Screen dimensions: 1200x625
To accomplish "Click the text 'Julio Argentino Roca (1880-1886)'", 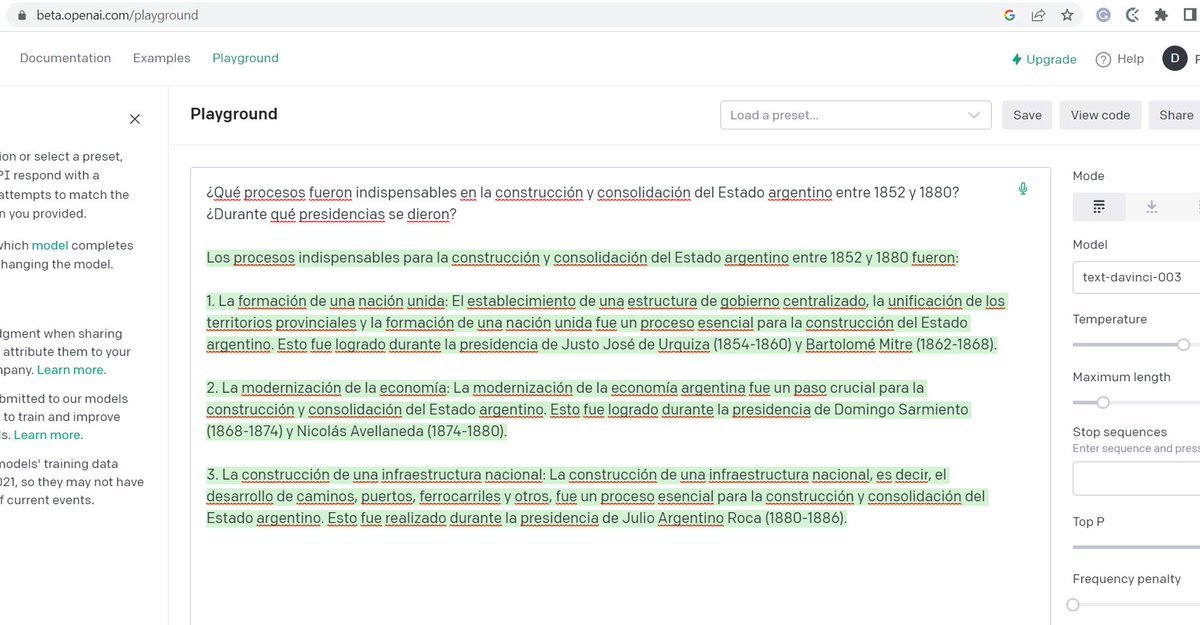I will 734,518.
